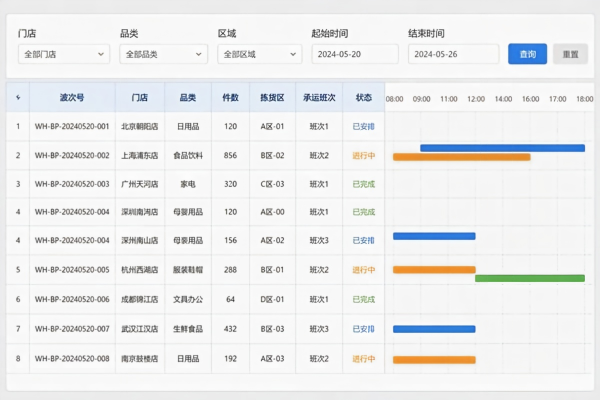Screen dimensions: 600x400
Task: Click the 进行中 status for 南京鼓楼店
Action: (364, 359)
